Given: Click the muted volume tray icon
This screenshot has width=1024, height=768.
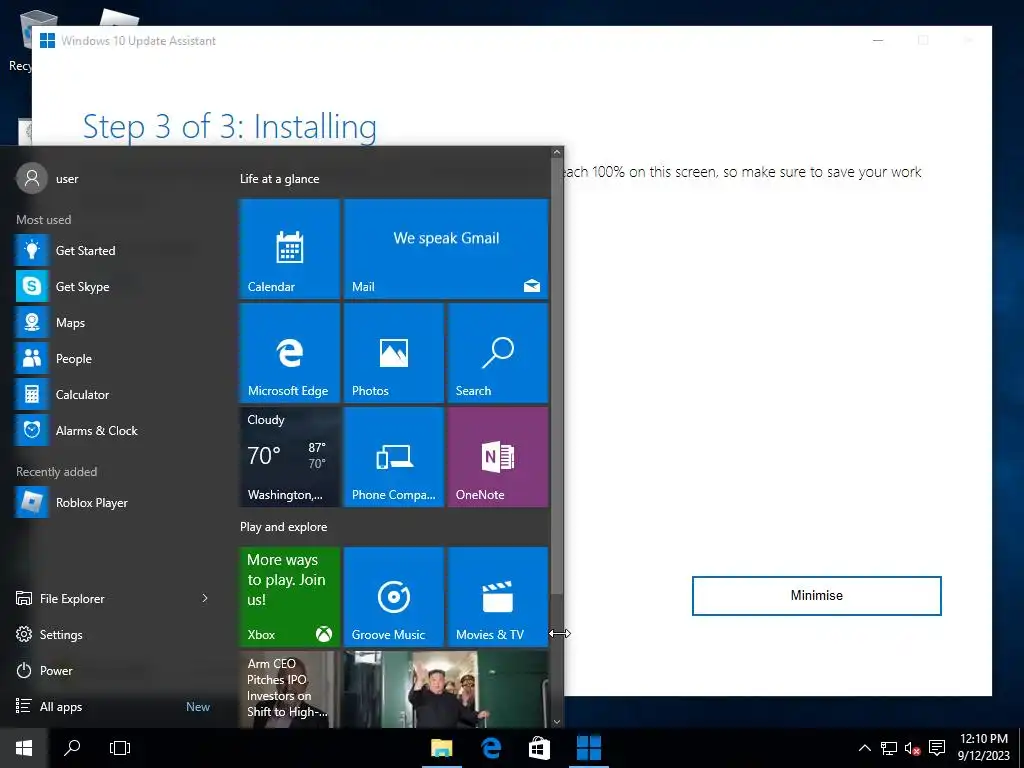Looking at the screenshot, I should click(912, 748).
